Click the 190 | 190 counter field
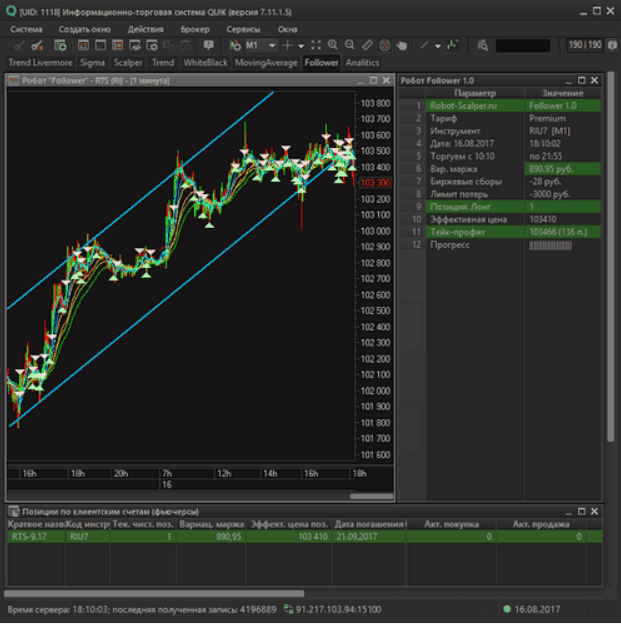The width and height of the screenshot is (621, 624). 585,45
